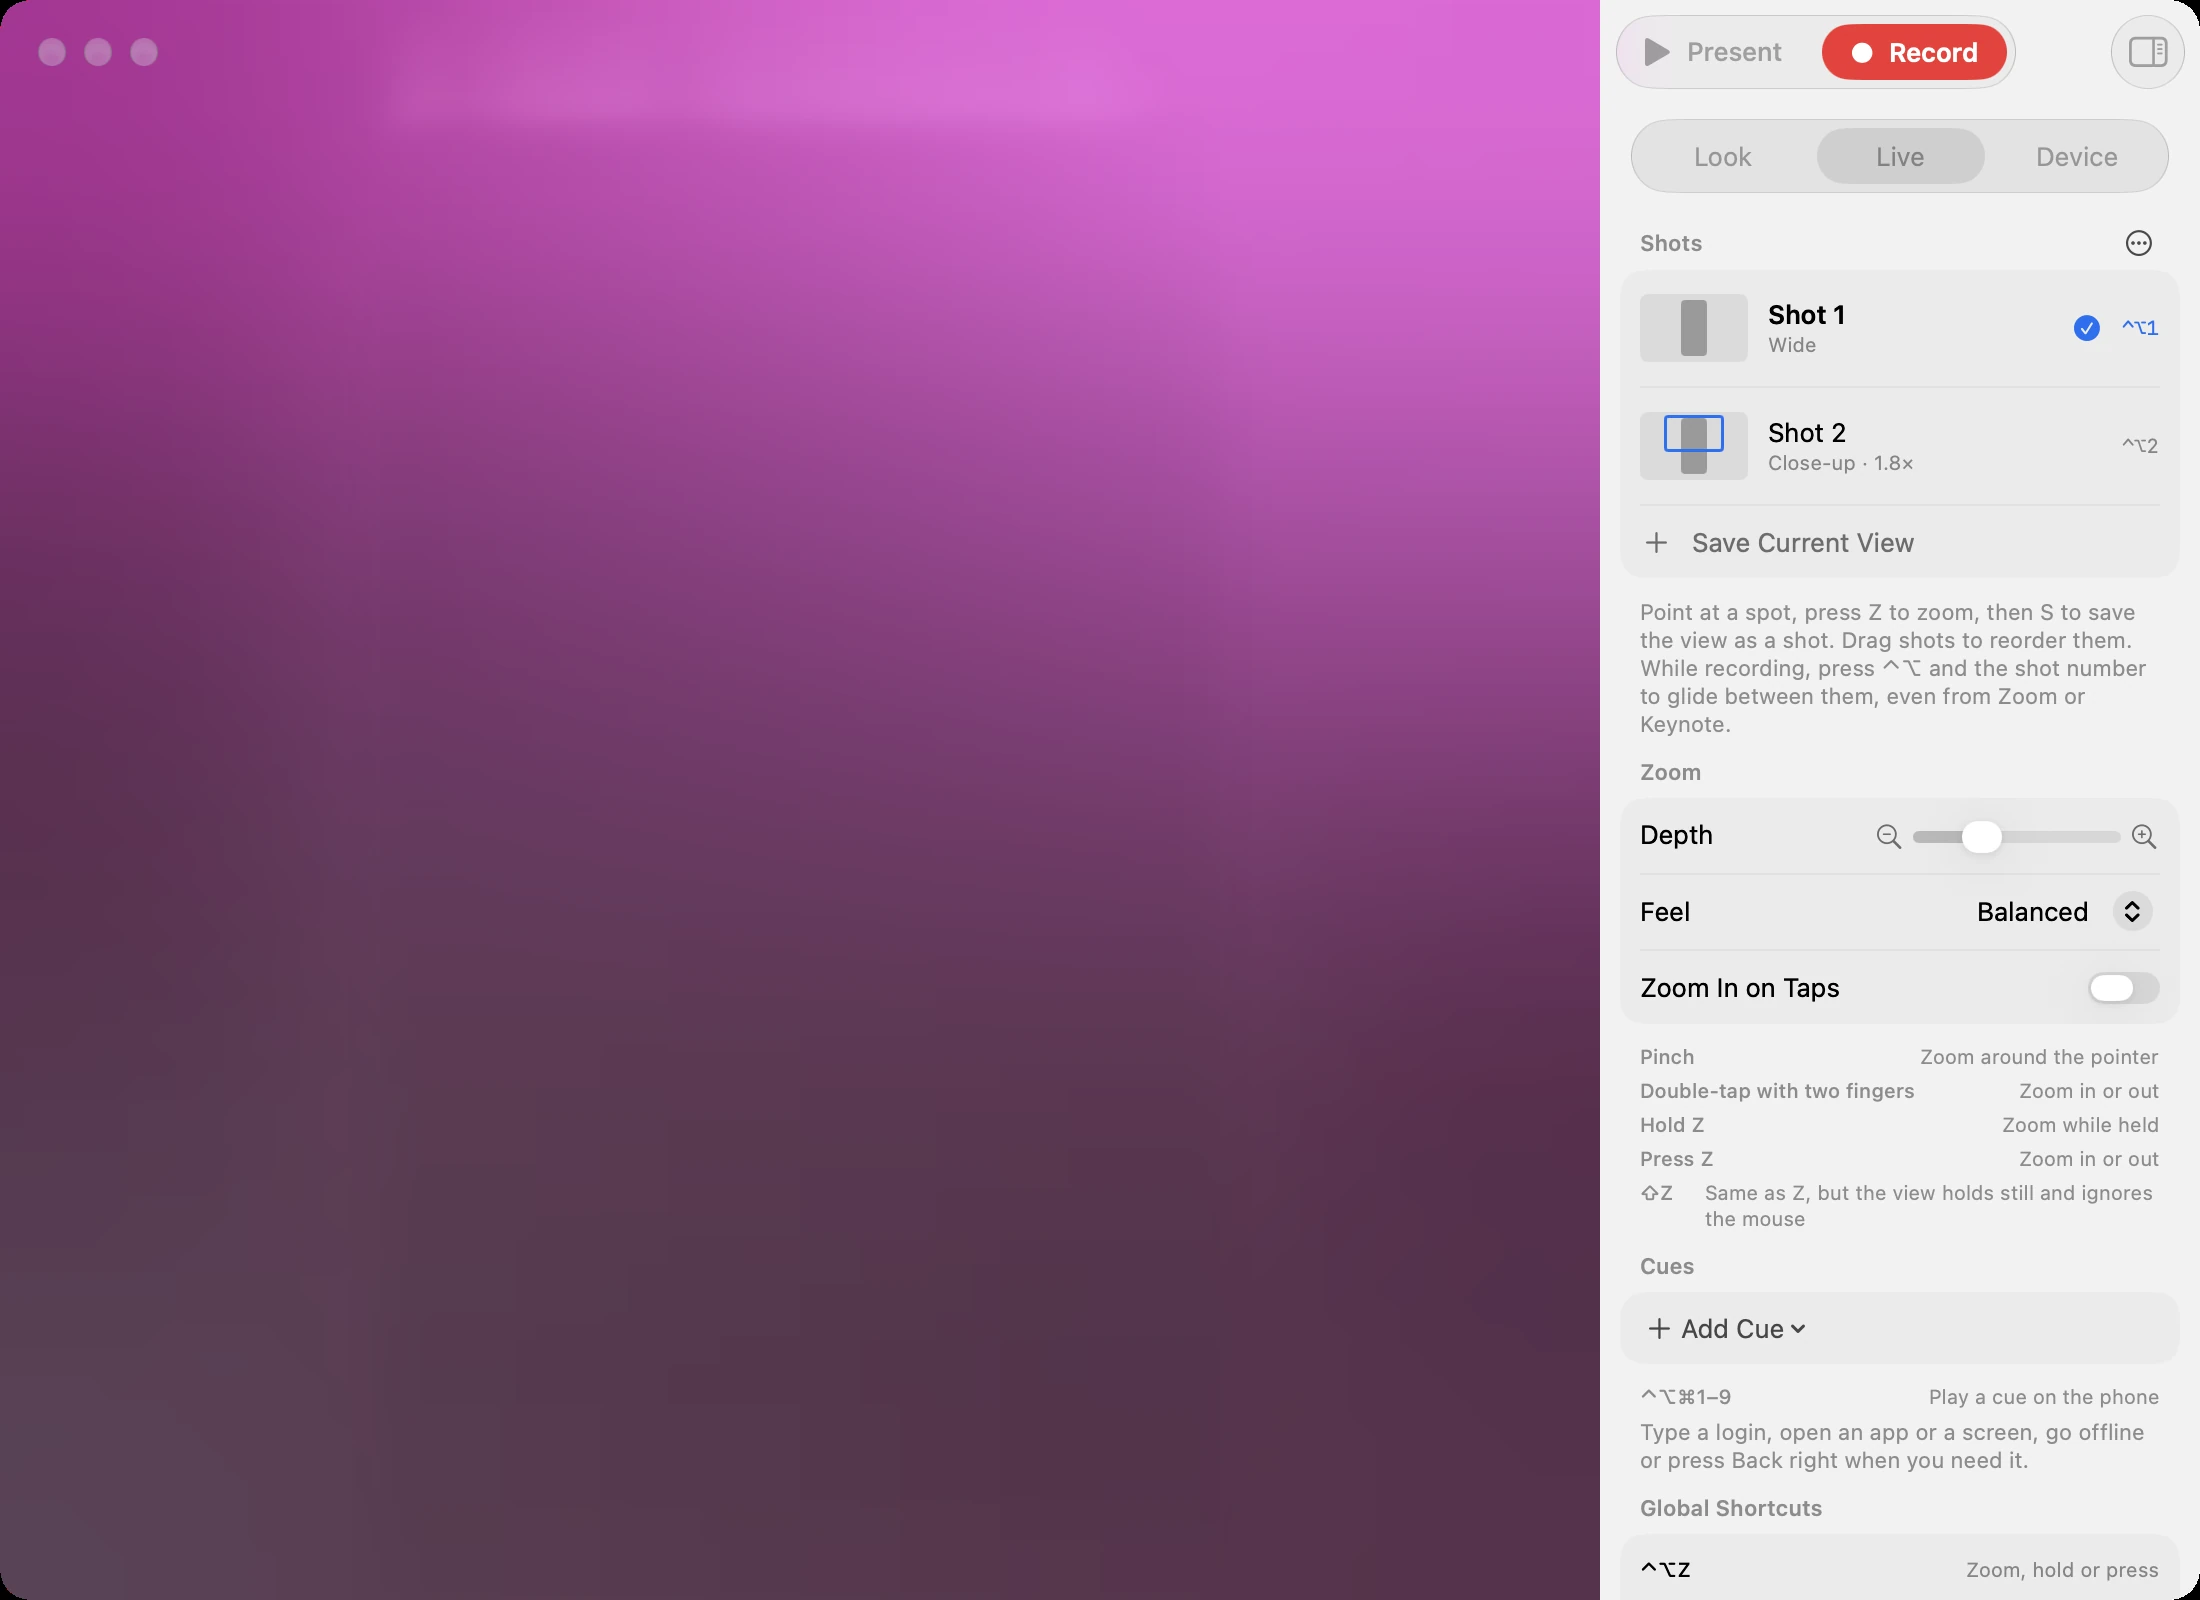The width and height of the screenshot is (2200, 1600).
Task: Click the 'Double-tap with two fingers' label
Action: 1777,1091
